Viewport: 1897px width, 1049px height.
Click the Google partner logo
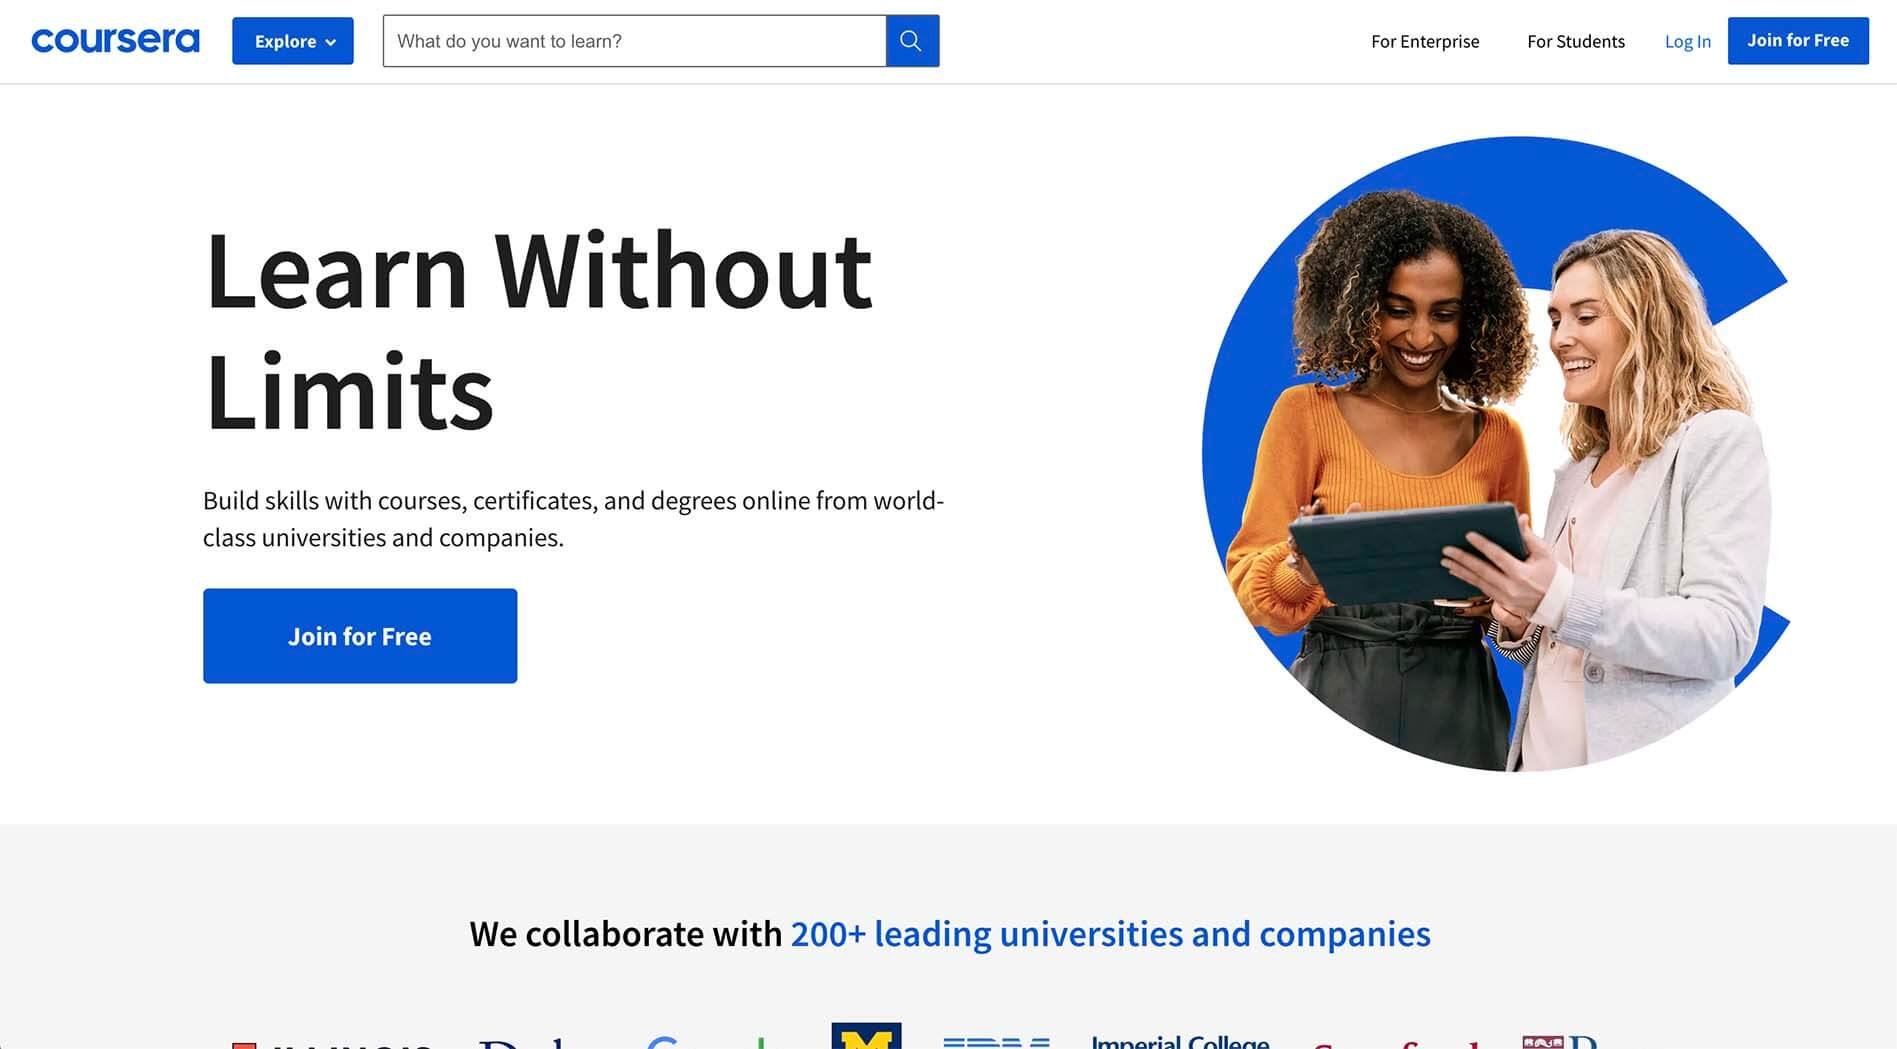click(705, 1042)
